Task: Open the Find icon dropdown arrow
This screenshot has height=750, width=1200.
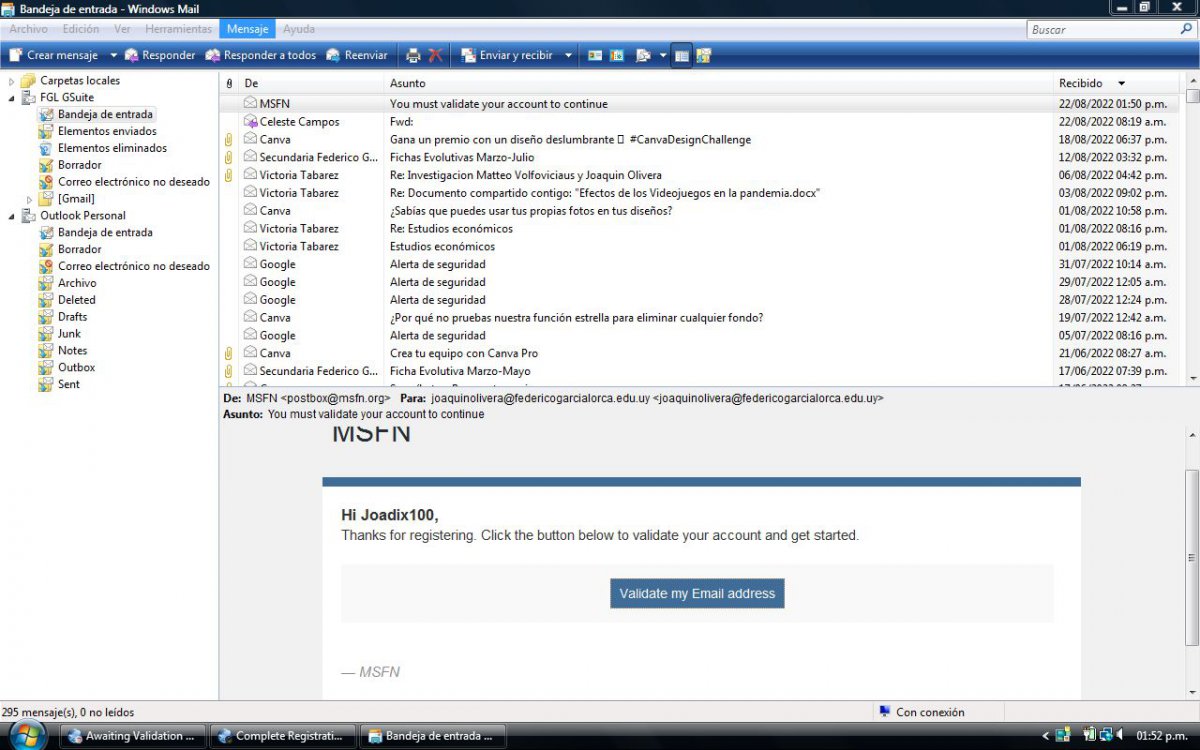Action: point(662,55)
